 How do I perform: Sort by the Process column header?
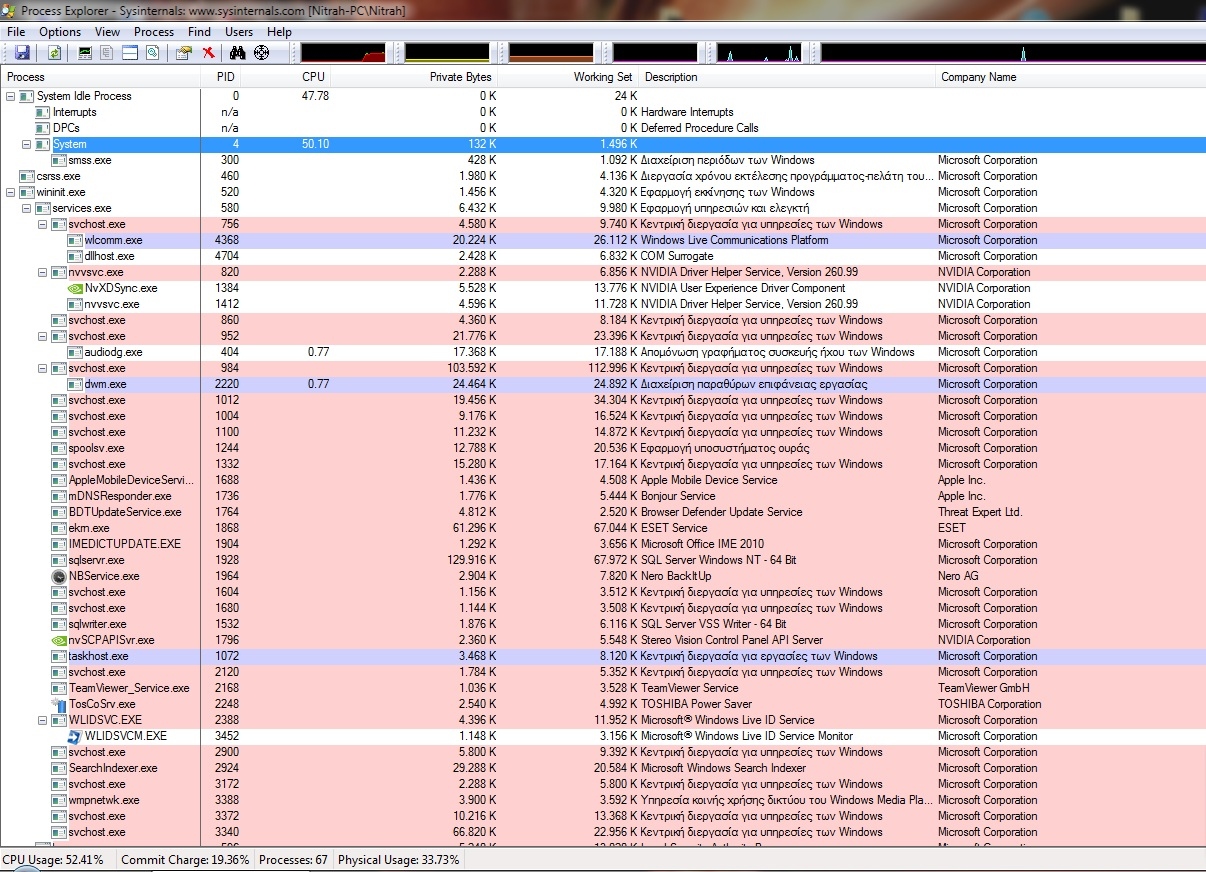click(100, 77)
